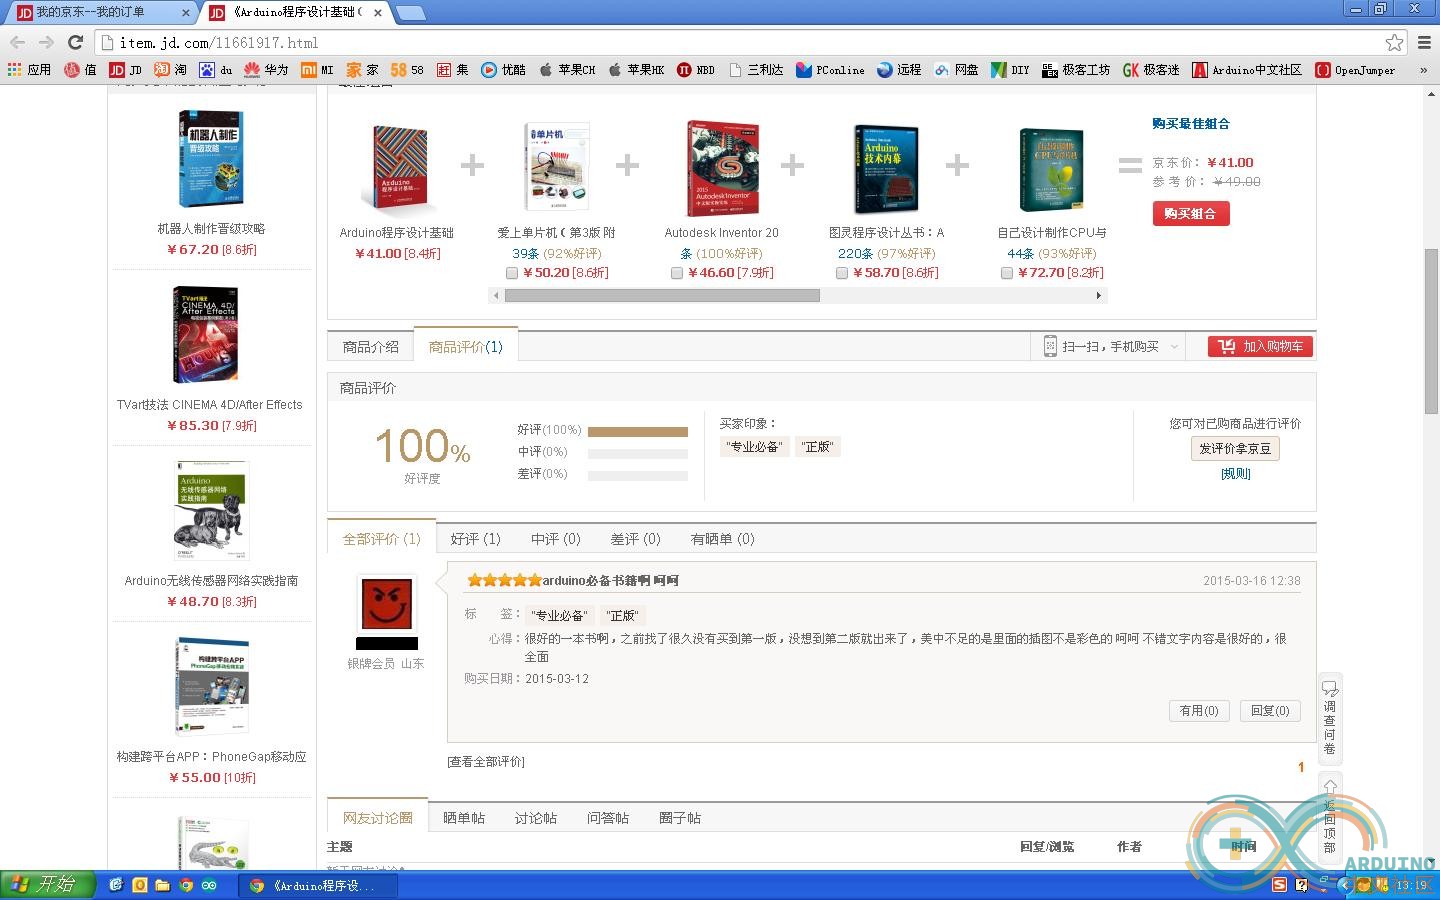Viewport: 1440px width, 900px height.
Task: Filter reviews by 中评 (0)
Action: tap(555, 539)
